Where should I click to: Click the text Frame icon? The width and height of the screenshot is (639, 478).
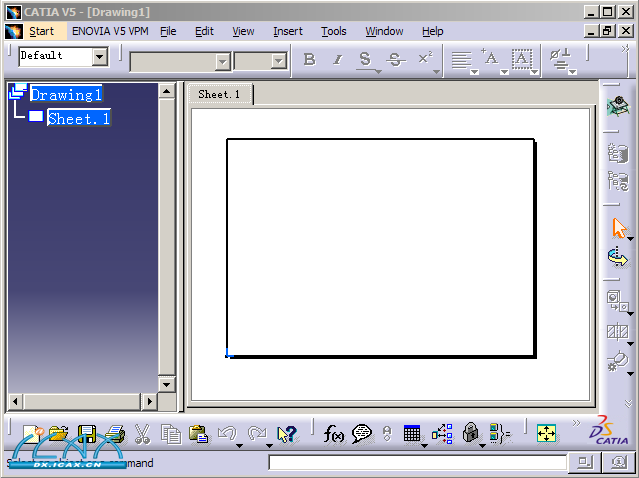click(522, 59)
